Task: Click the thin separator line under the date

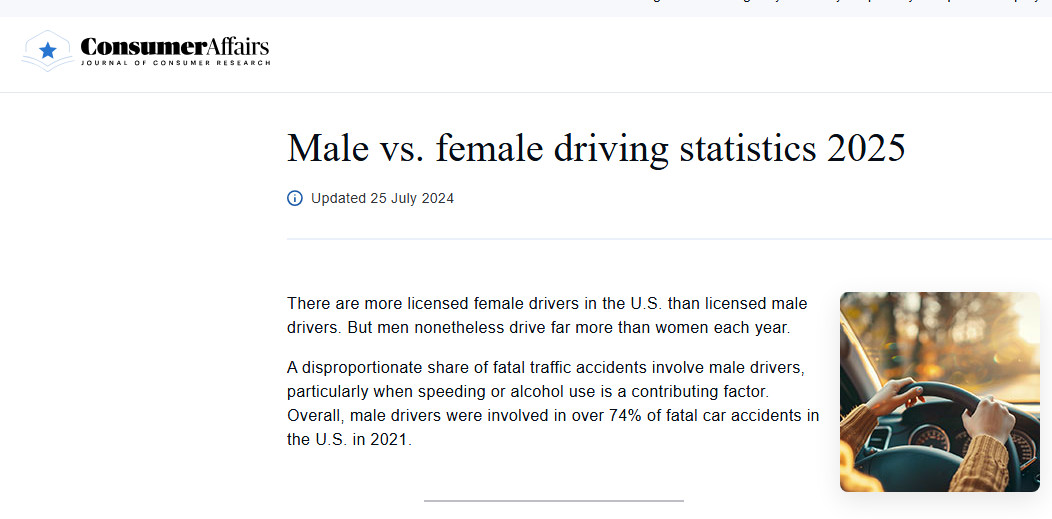Action: pos(668,239)
